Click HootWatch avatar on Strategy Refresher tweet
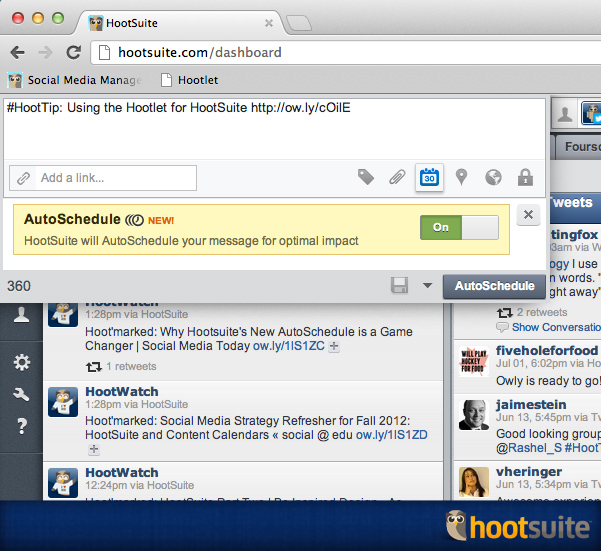The height and width of the screenshot is (551, 601). point(63,402)
